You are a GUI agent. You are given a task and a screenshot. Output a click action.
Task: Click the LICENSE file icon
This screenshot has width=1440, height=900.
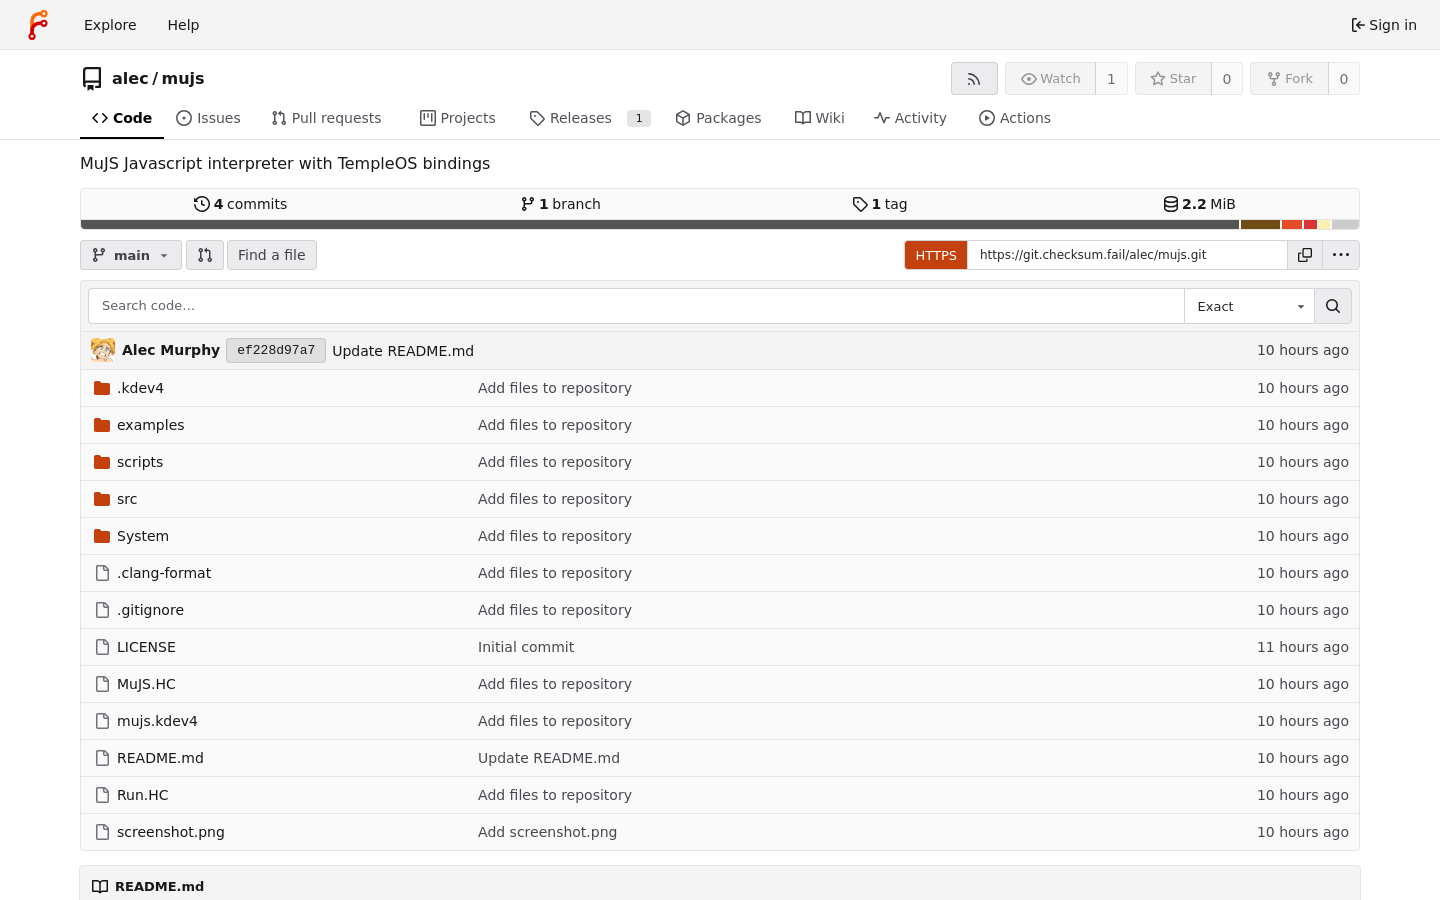[x=102, y=647]
